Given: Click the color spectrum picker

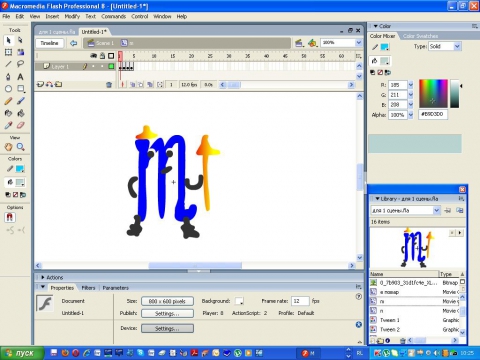Looking at the screenshot, I should tap(433, 94).
